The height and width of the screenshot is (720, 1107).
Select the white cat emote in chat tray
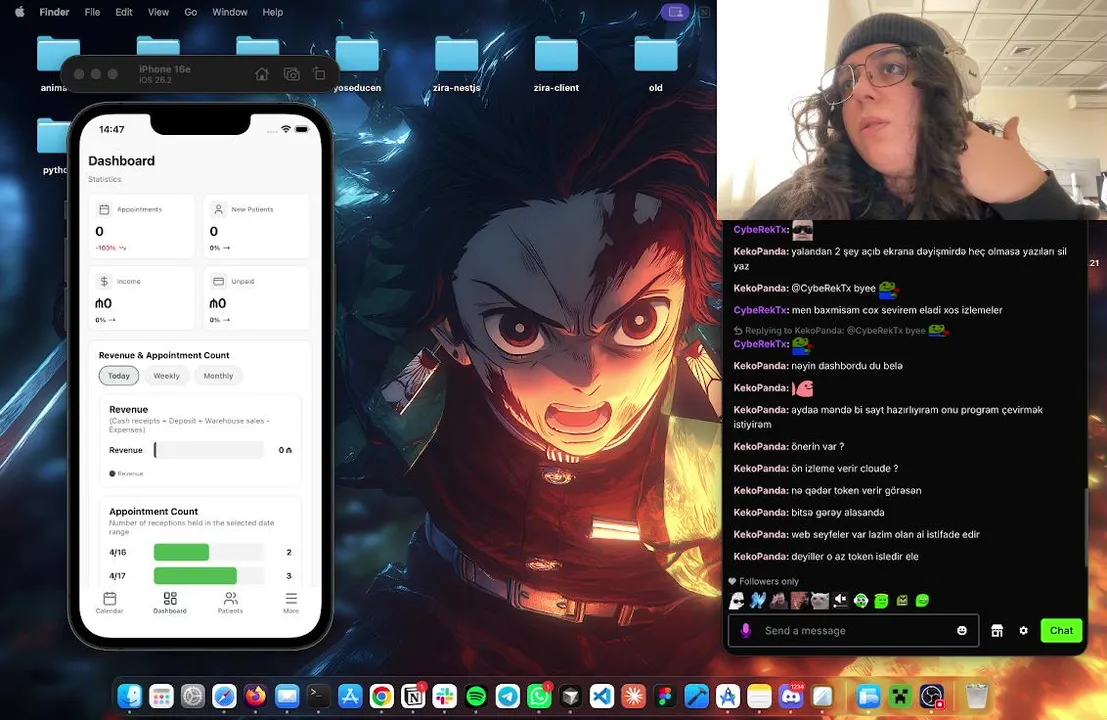(x=819, y=600)
